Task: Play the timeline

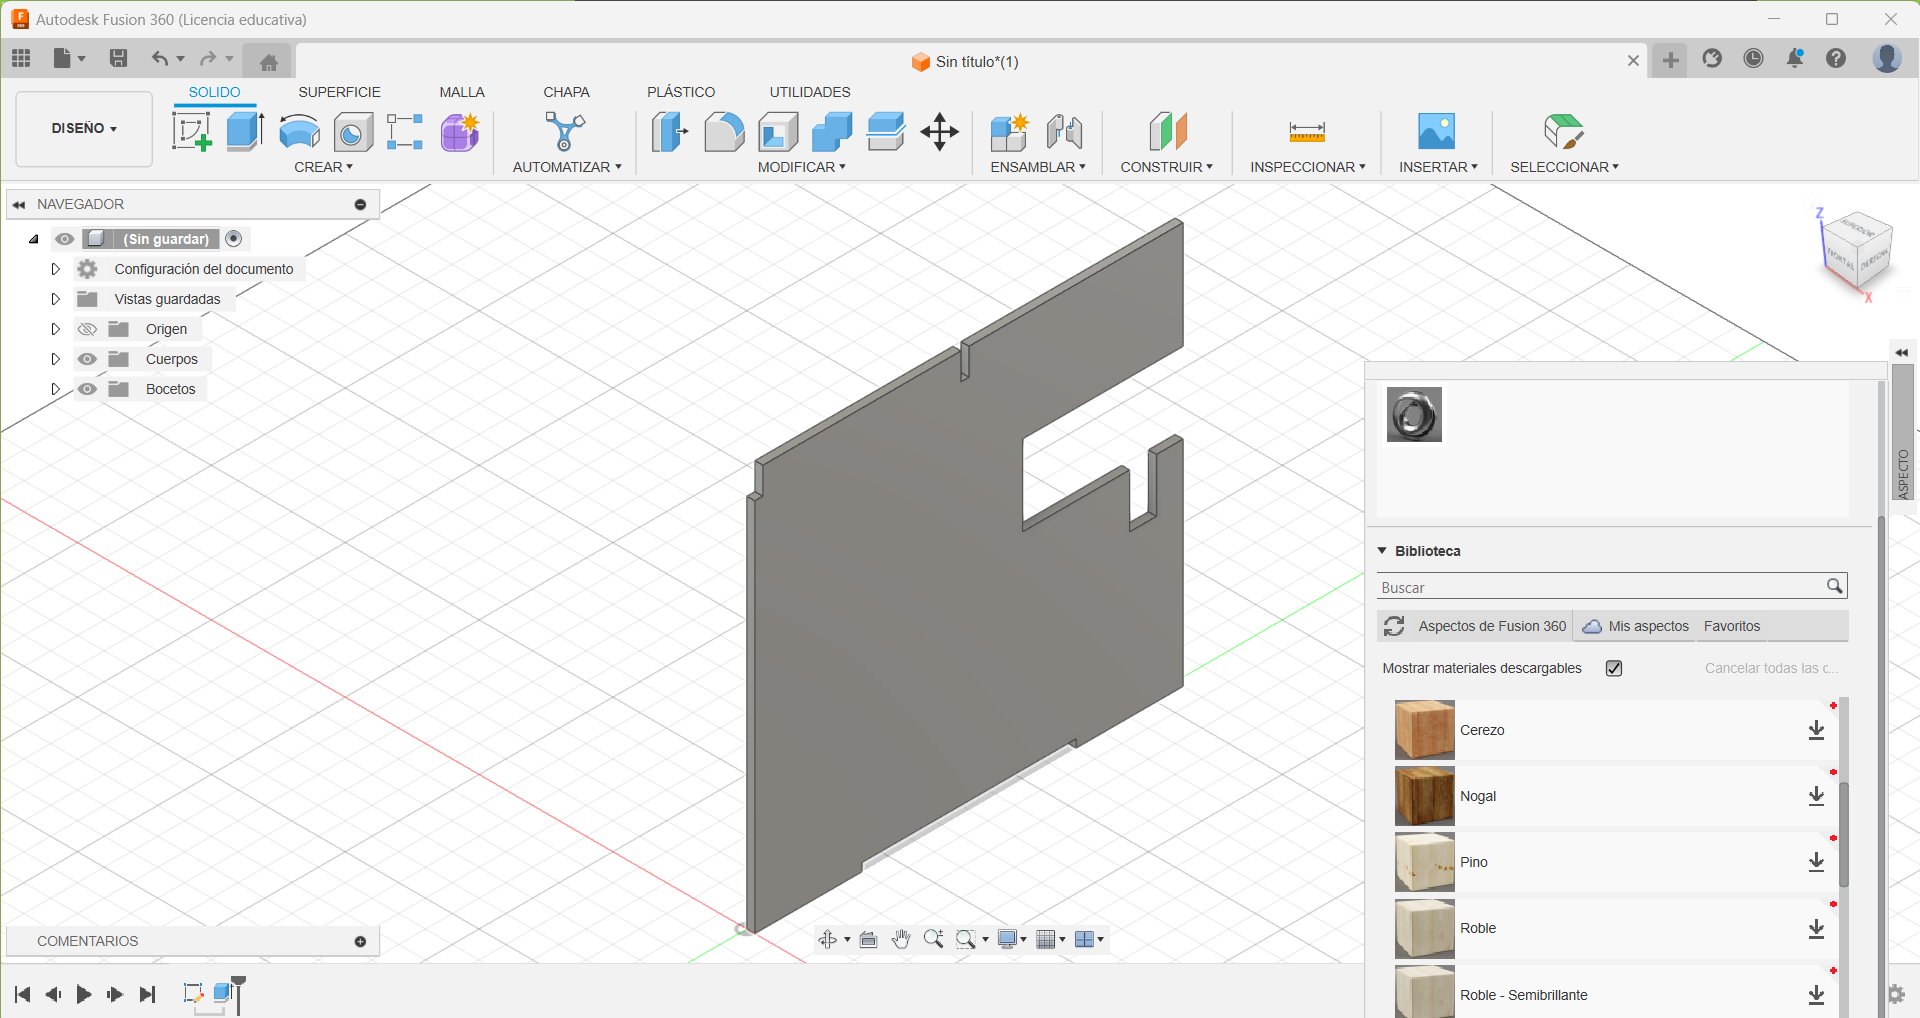Action: (x=84, y=994)
